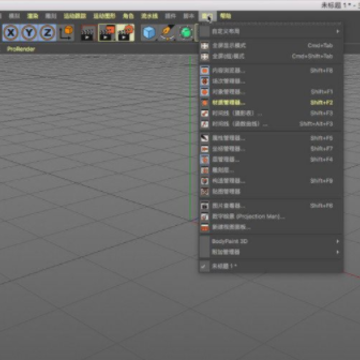
Task: Open 图片查看器 with Shift+F6 shortcut
Action: click(271, 206)
